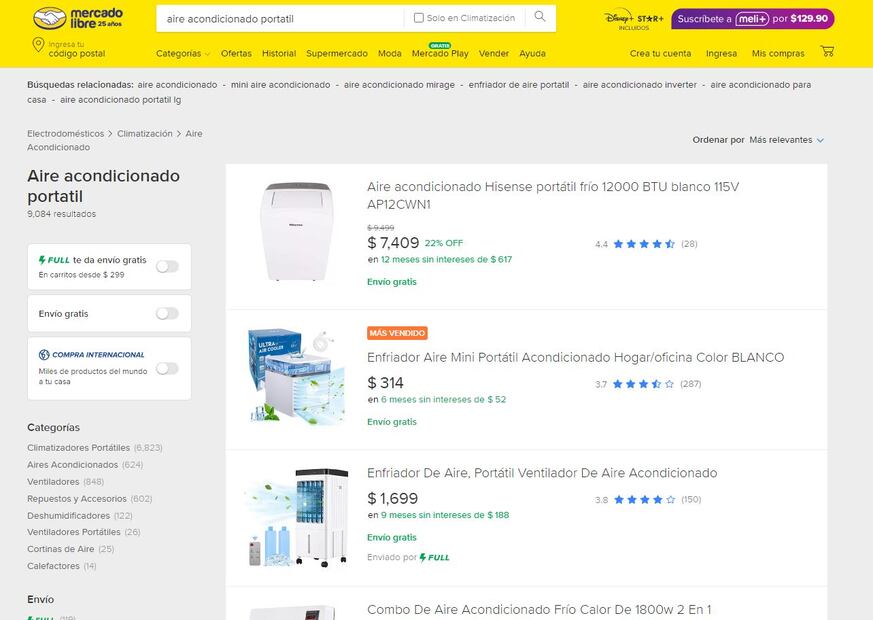
Task: Click the Vender menu item
Action: (x=494, y=53)
